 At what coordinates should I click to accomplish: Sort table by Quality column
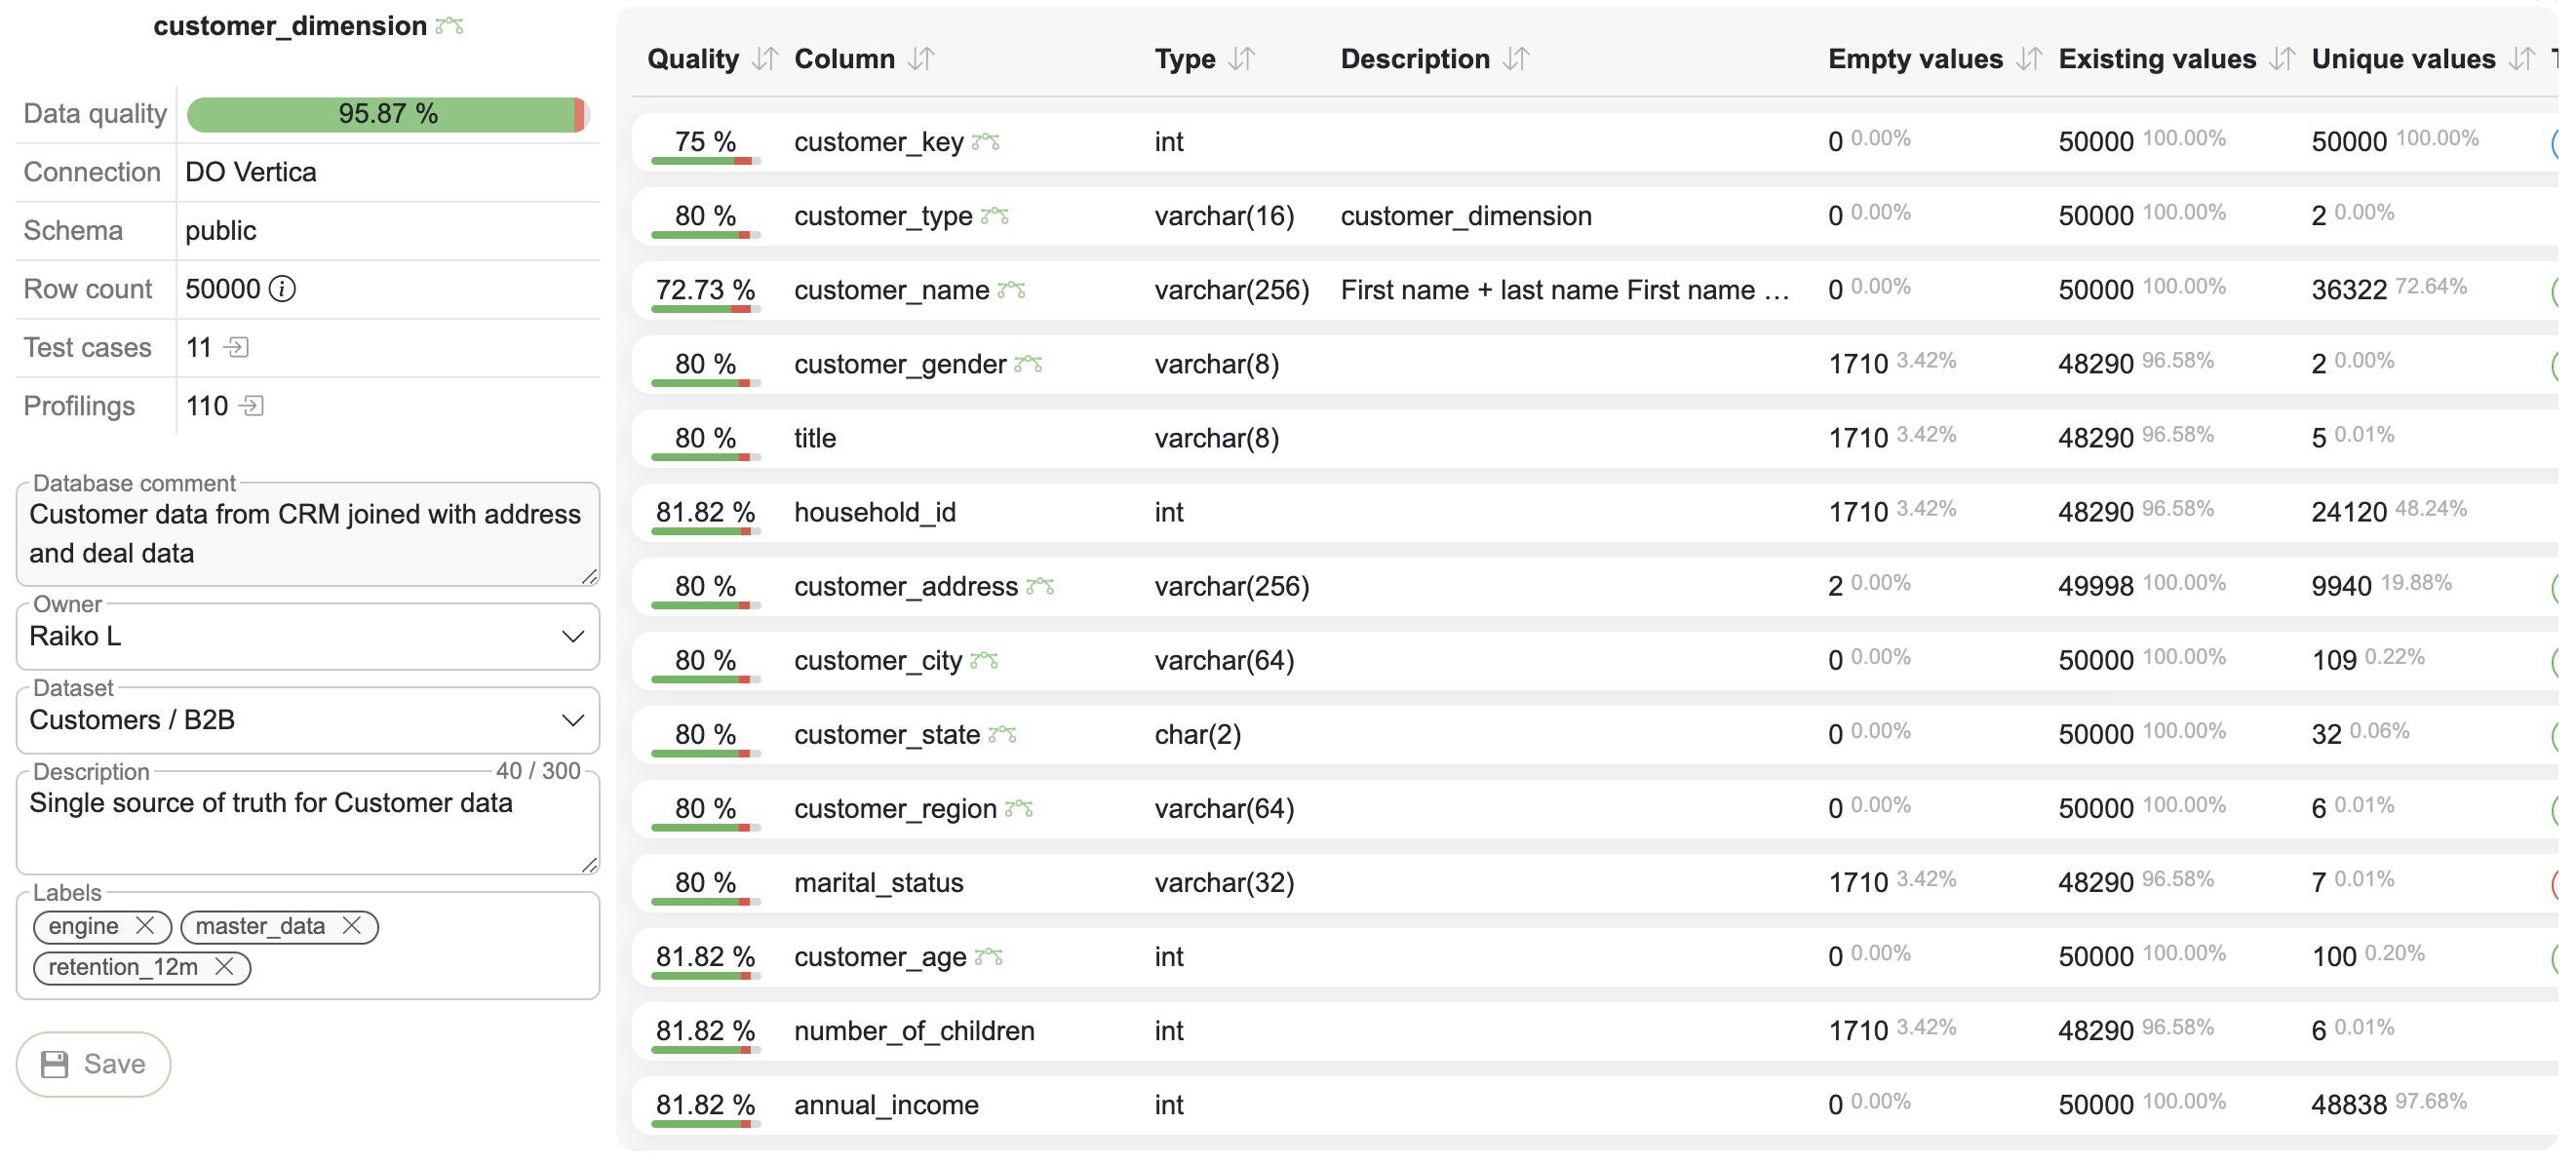(x=765, y=59)
